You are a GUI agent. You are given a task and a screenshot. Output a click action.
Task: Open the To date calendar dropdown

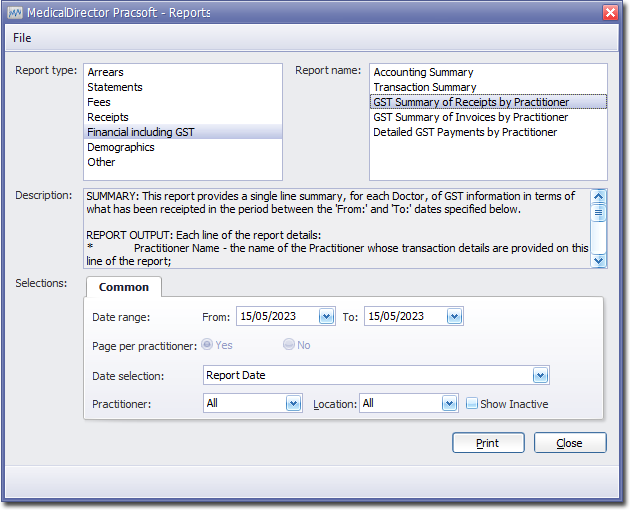(x=454, y=316)
